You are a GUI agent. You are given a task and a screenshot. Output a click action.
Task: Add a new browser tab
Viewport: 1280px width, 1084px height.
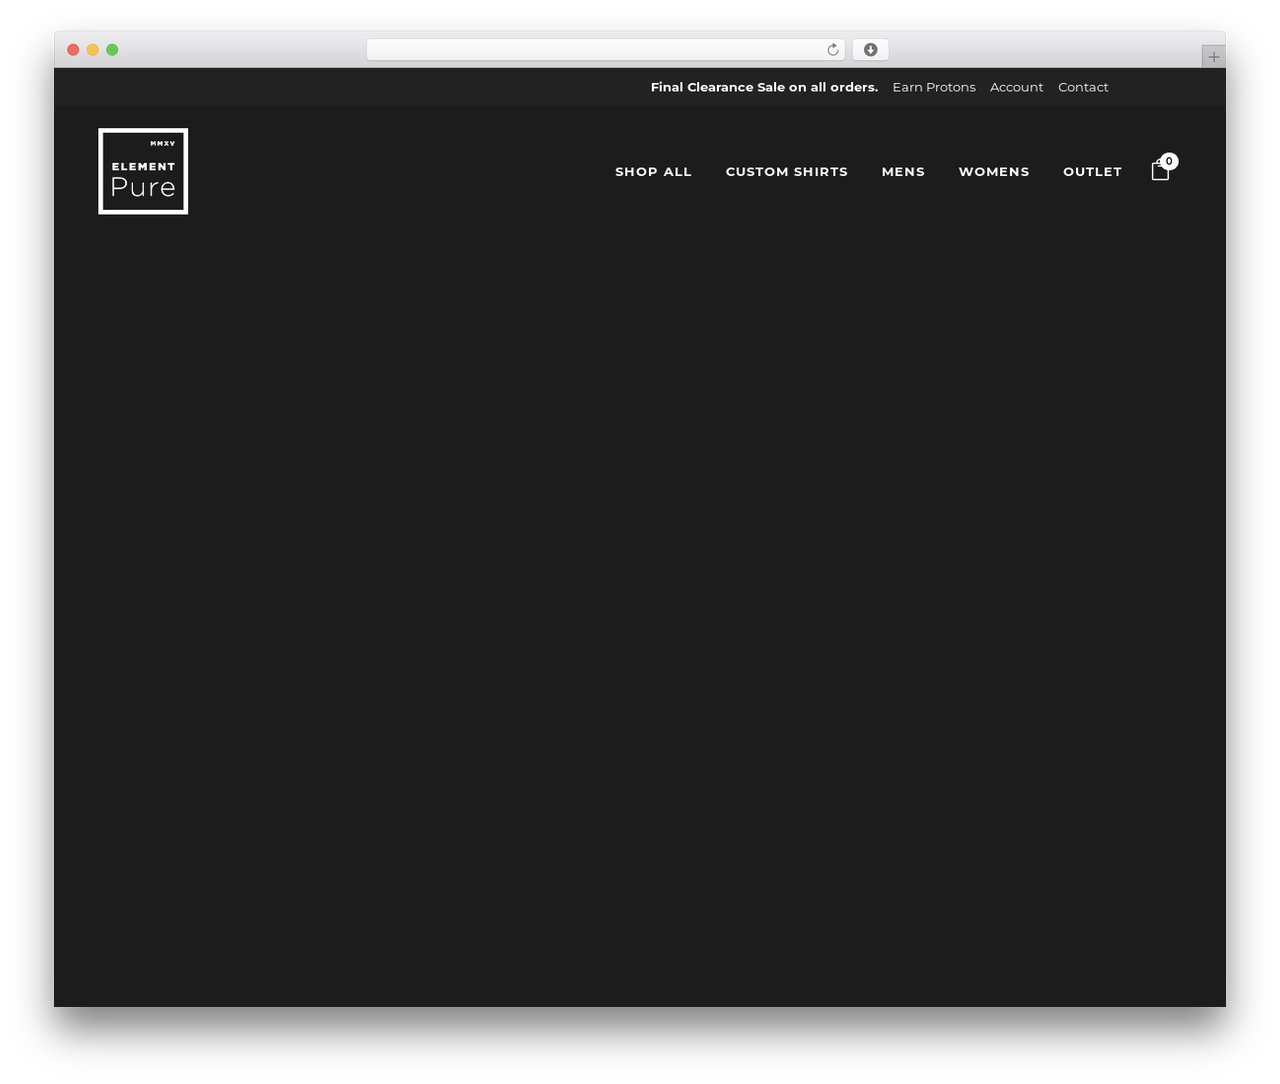point(1213,57)
